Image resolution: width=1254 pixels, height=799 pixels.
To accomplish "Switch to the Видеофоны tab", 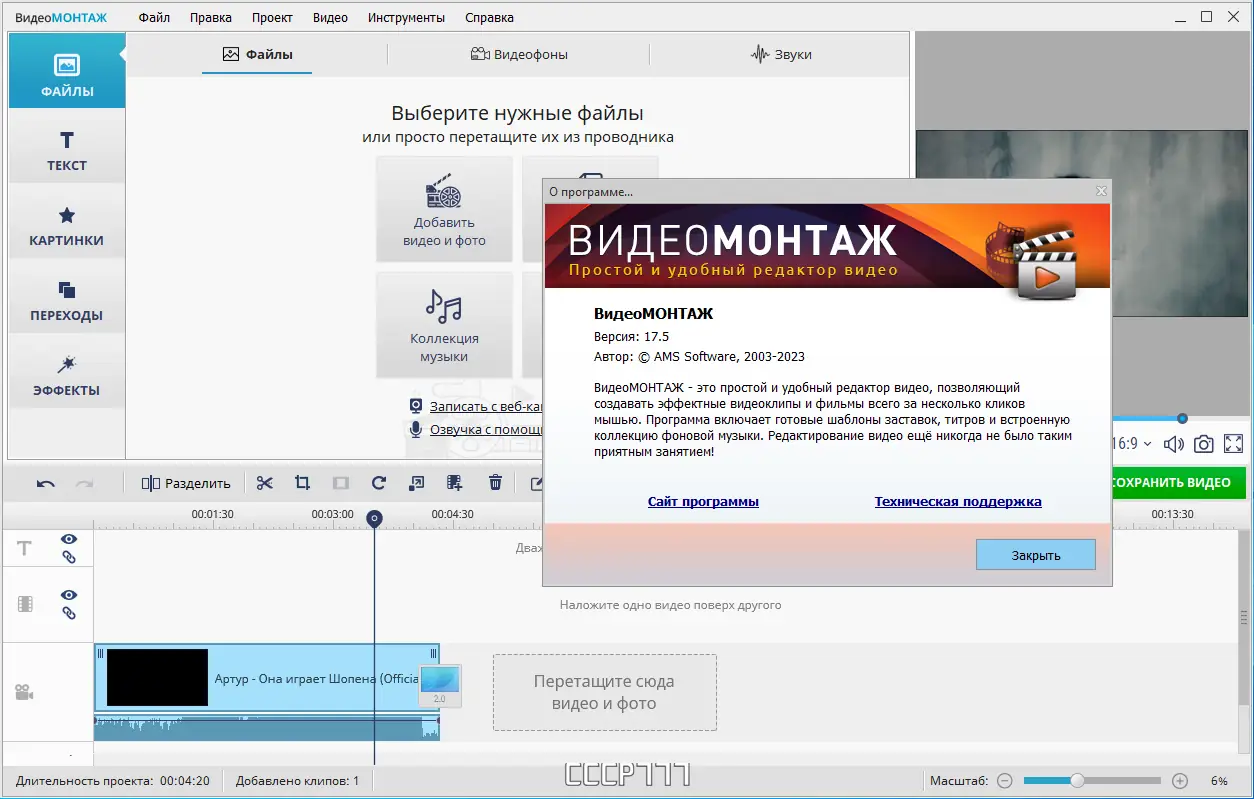I will pyautogui.click(x=519, y=54).
